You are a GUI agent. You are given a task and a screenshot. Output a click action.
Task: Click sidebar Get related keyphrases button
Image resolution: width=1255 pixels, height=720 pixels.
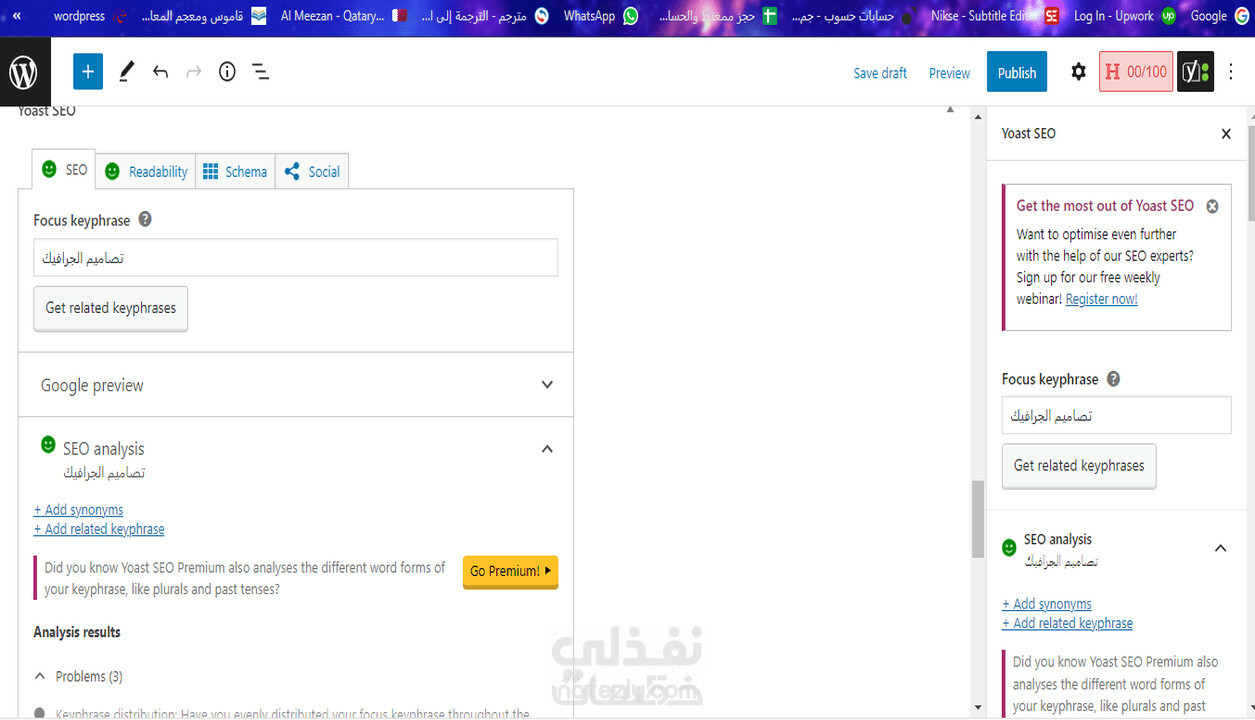(x=1079, y=466)
